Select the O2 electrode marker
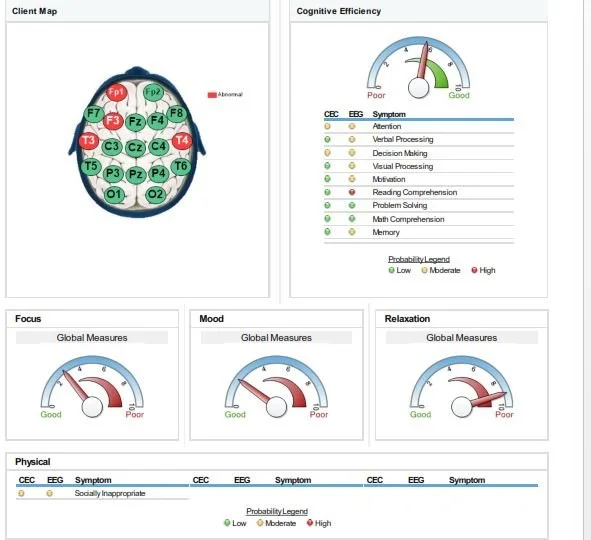The height and width of the screenshot is (540, 591). pyautogui.click(x=156, y=194)
